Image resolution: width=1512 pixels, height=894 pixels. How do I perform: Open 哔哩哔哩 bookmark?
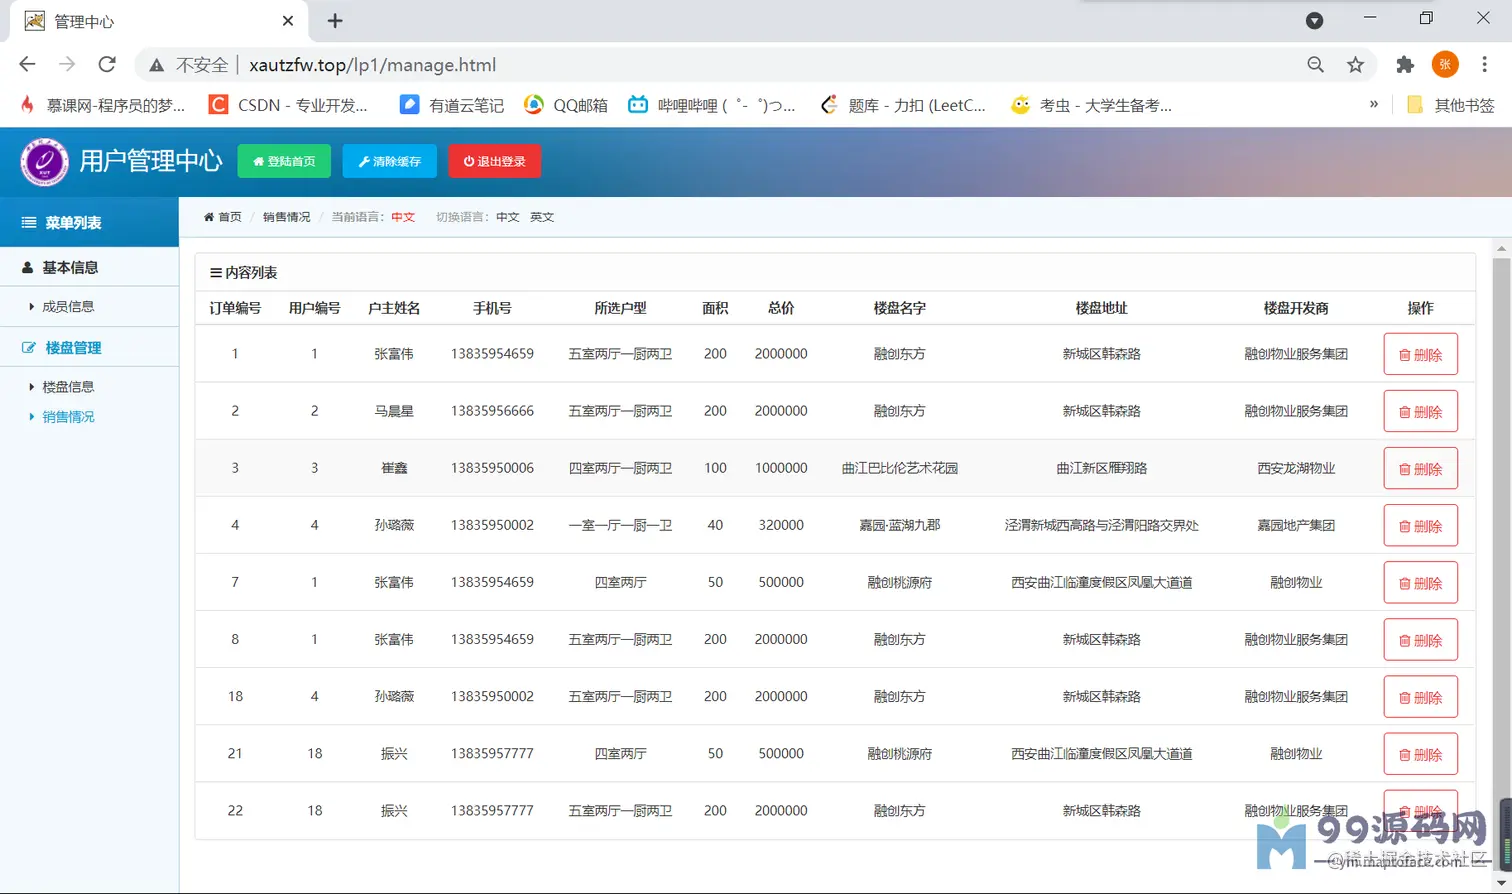tap(712, 105)
